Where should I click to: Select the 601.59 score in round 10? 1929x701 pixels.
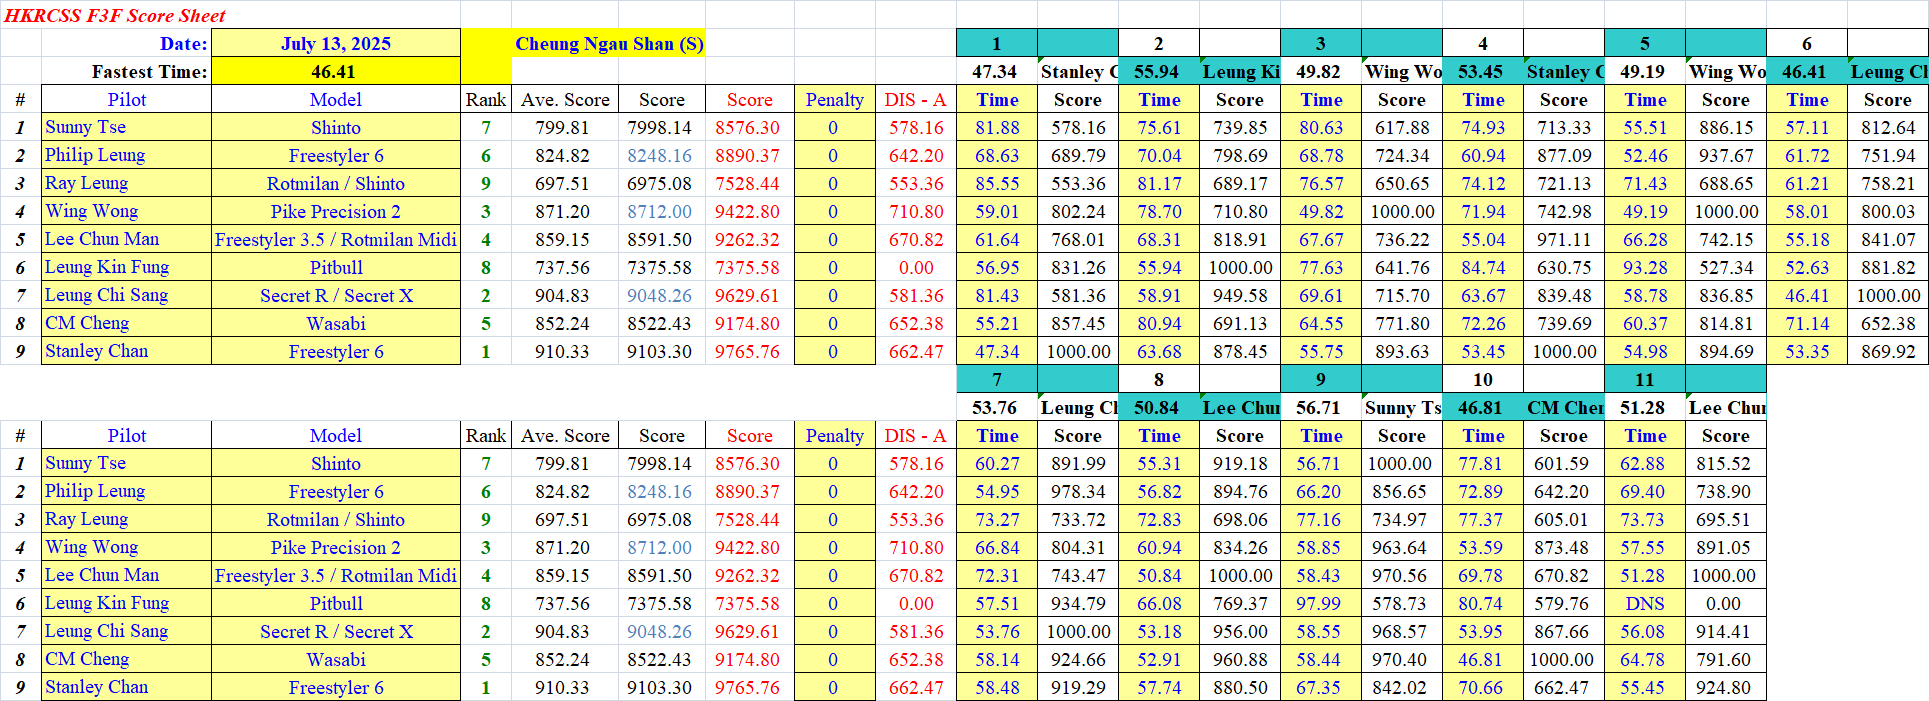click(x=1561, y=463)
